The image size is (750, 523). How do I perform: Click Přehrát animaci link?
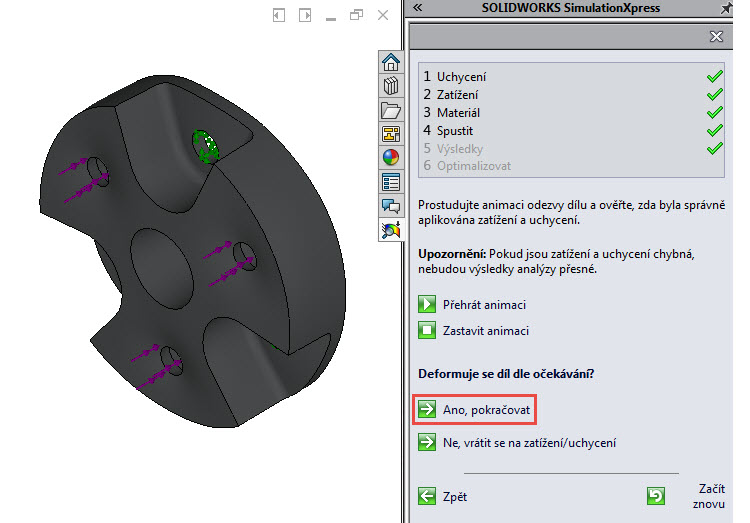point(484,305)
